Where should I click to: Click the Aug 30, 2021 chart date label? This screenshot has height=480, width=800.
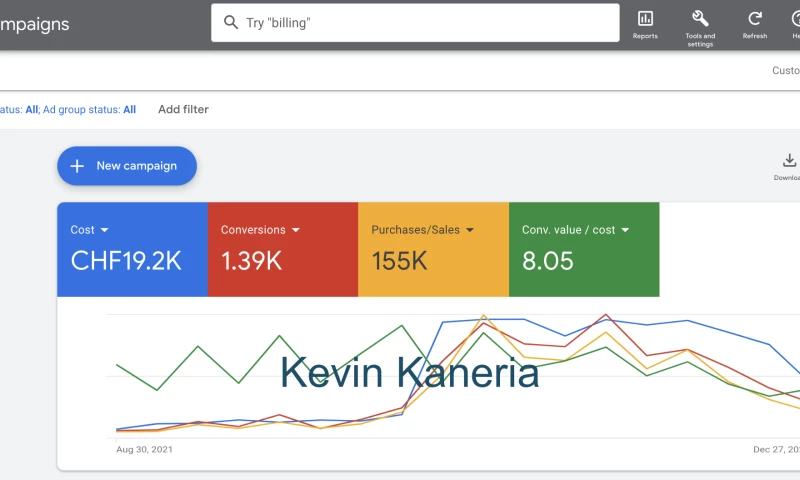pos(145,450)
